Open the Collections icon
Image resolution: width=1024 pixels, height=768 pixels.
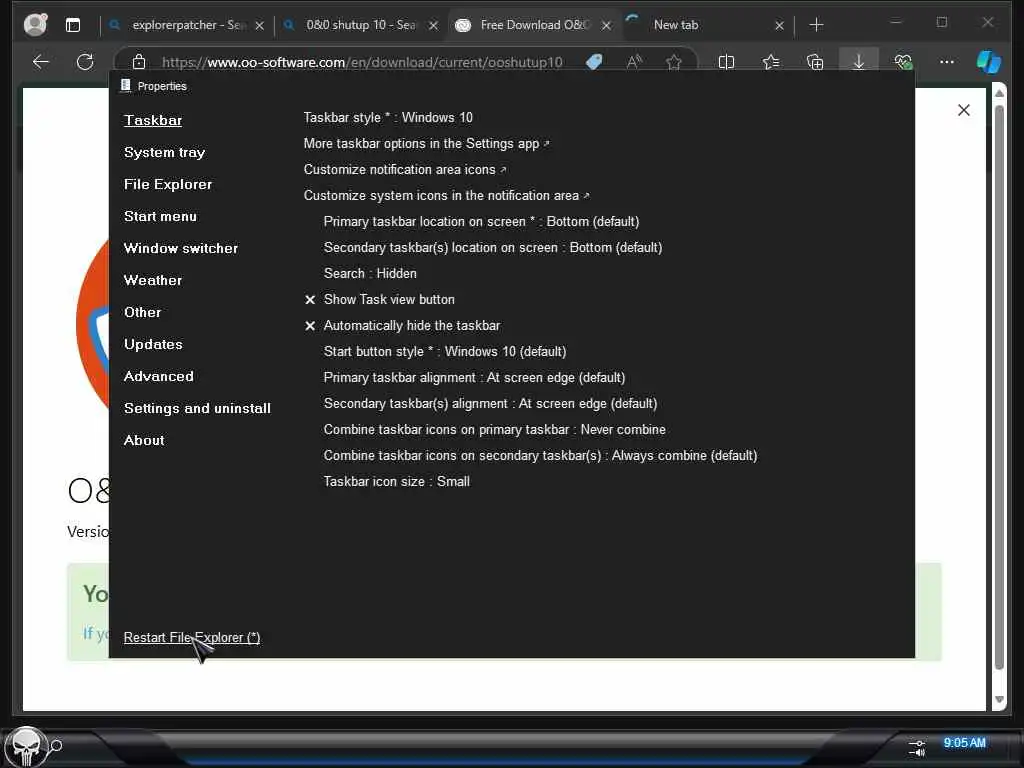[814, 62]
